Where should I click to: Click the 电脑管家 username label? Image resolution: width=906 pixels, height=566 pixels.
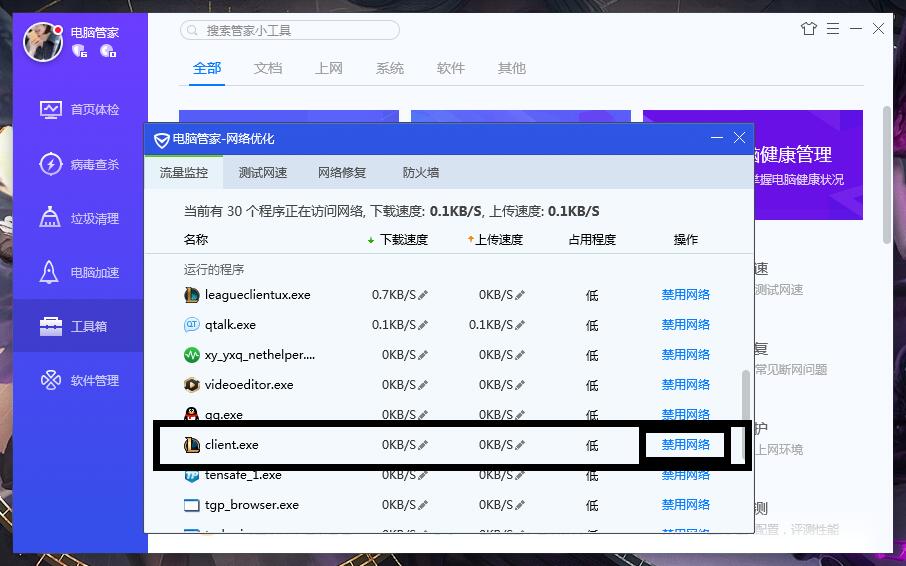coord(95,32)
